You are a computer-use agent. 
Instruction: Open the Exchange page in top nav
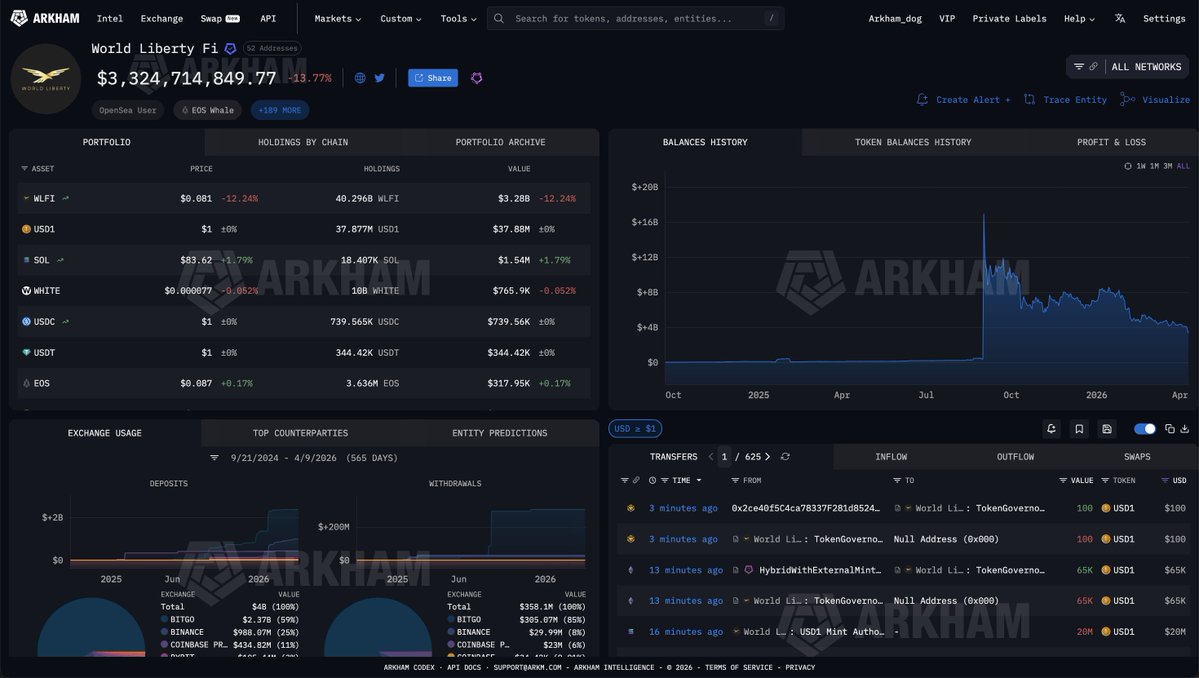click(161, 18)
